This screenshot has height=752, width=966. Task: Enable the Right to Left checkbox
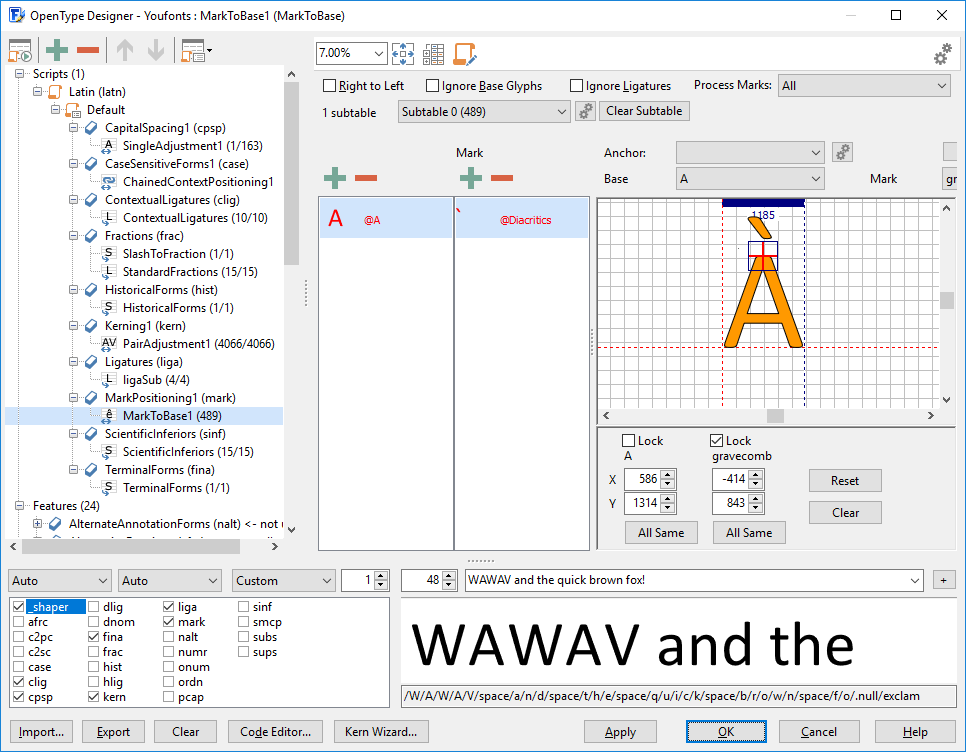[x=330, y=86]
